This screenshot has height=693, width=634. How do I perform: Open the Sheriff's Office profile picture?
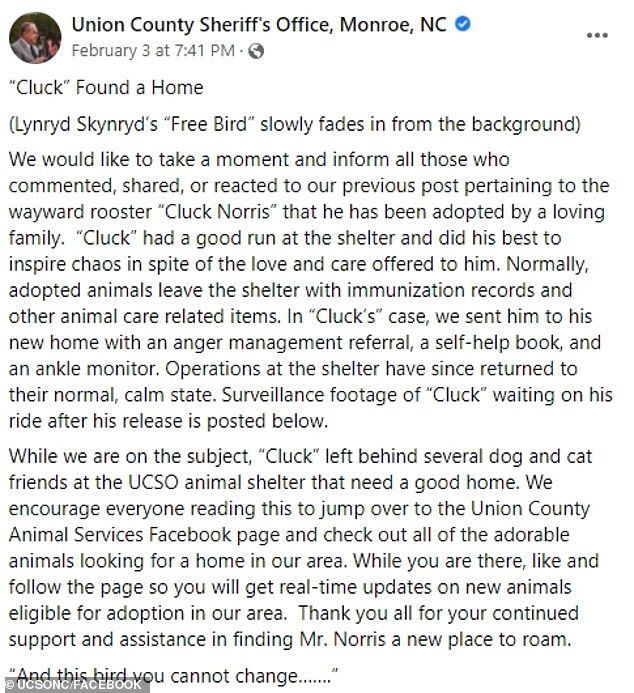(35, 37)
